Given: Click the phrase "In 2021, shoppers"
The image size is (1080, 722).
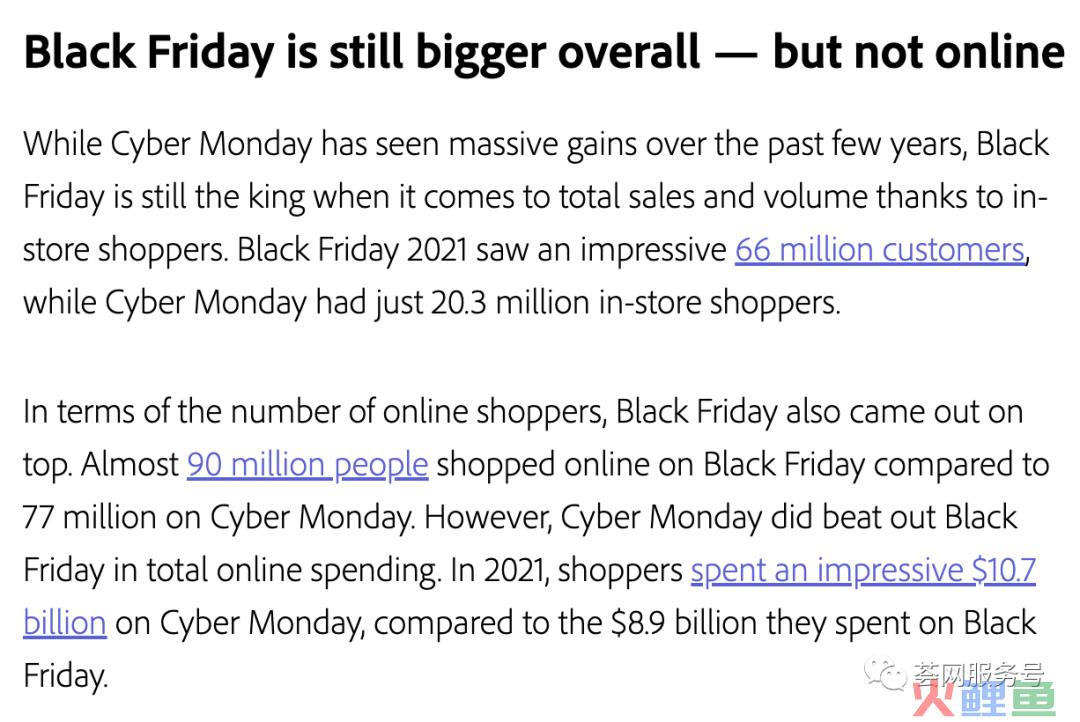Looking at the screenshot, I should (x=566, y=570).
